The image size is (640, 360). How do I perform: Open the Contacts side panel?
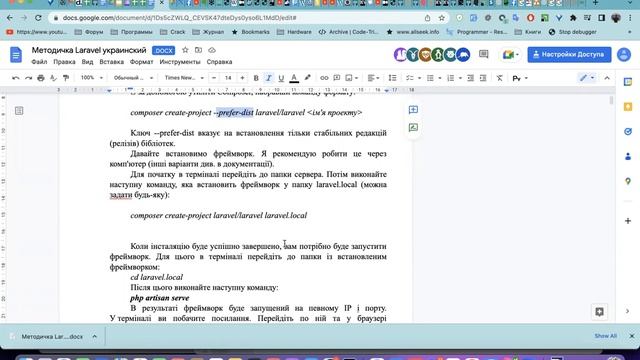pyautogui.click(x=628, y=156)
